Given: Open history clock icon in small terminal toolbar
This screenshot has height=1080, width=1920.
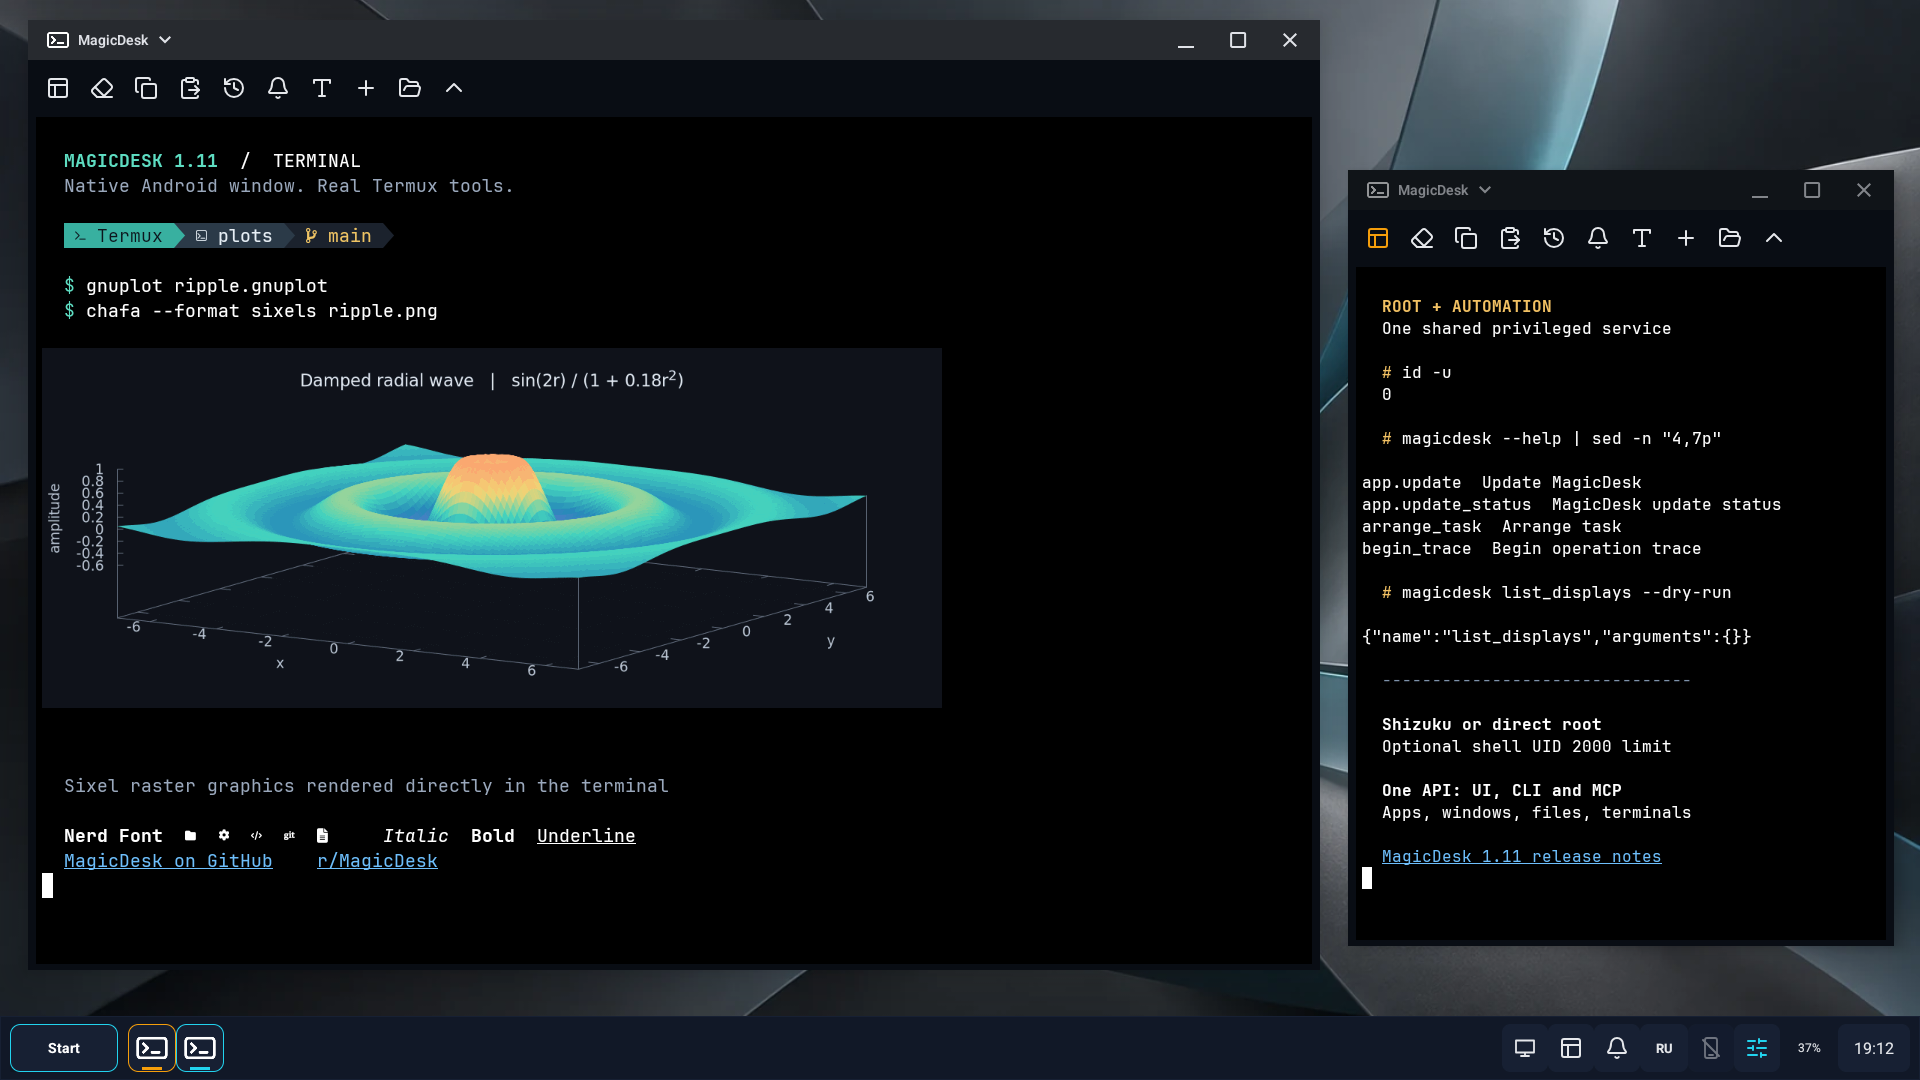Looking at the screenshot, I should (1554, 238).
